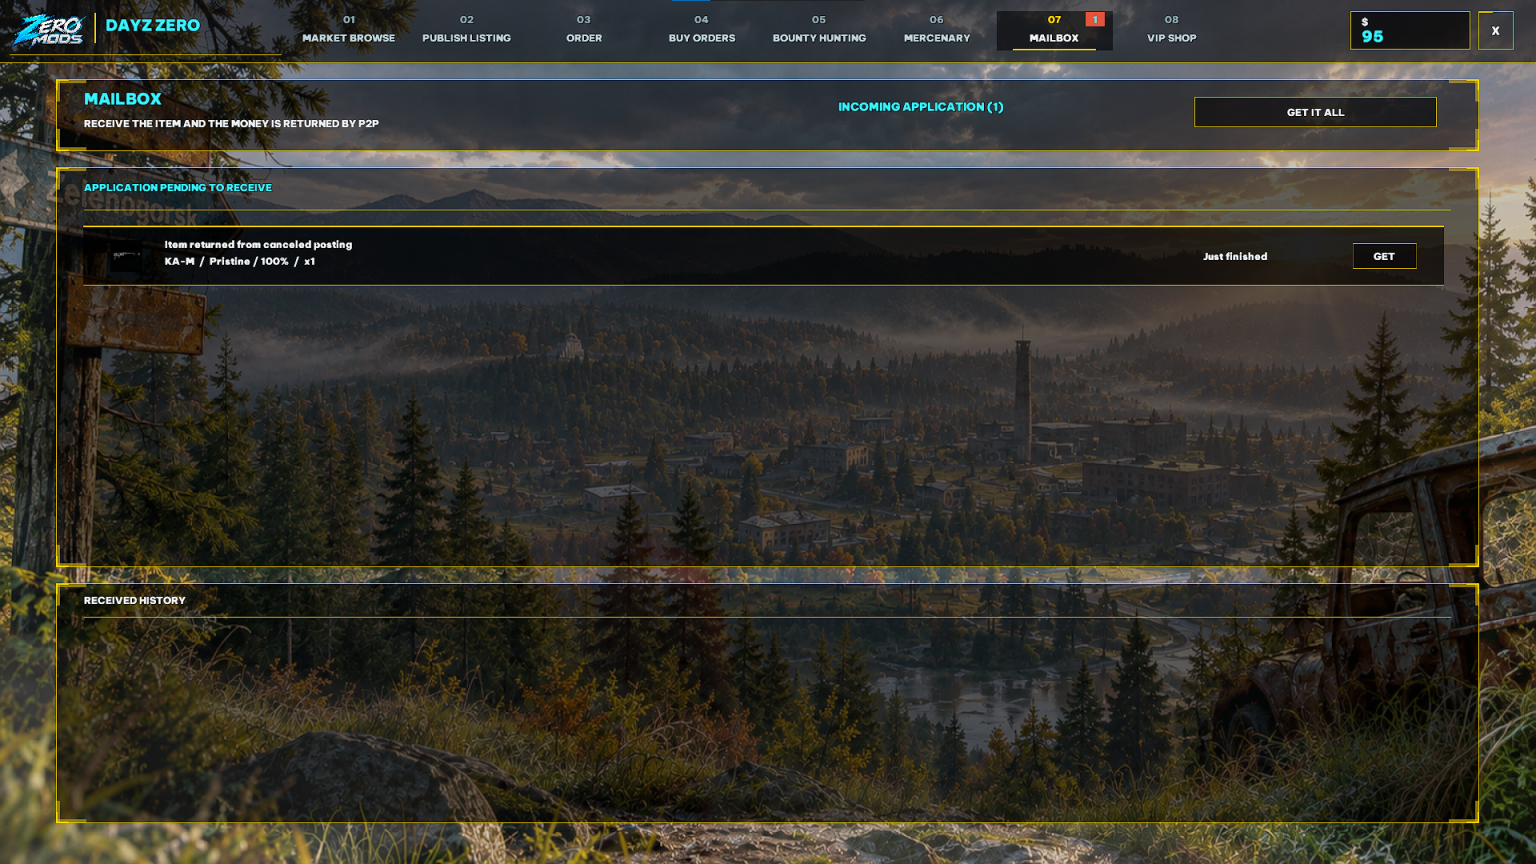Click the money balance showing 95
1536x864 pixels.
tap(1410, 31)
